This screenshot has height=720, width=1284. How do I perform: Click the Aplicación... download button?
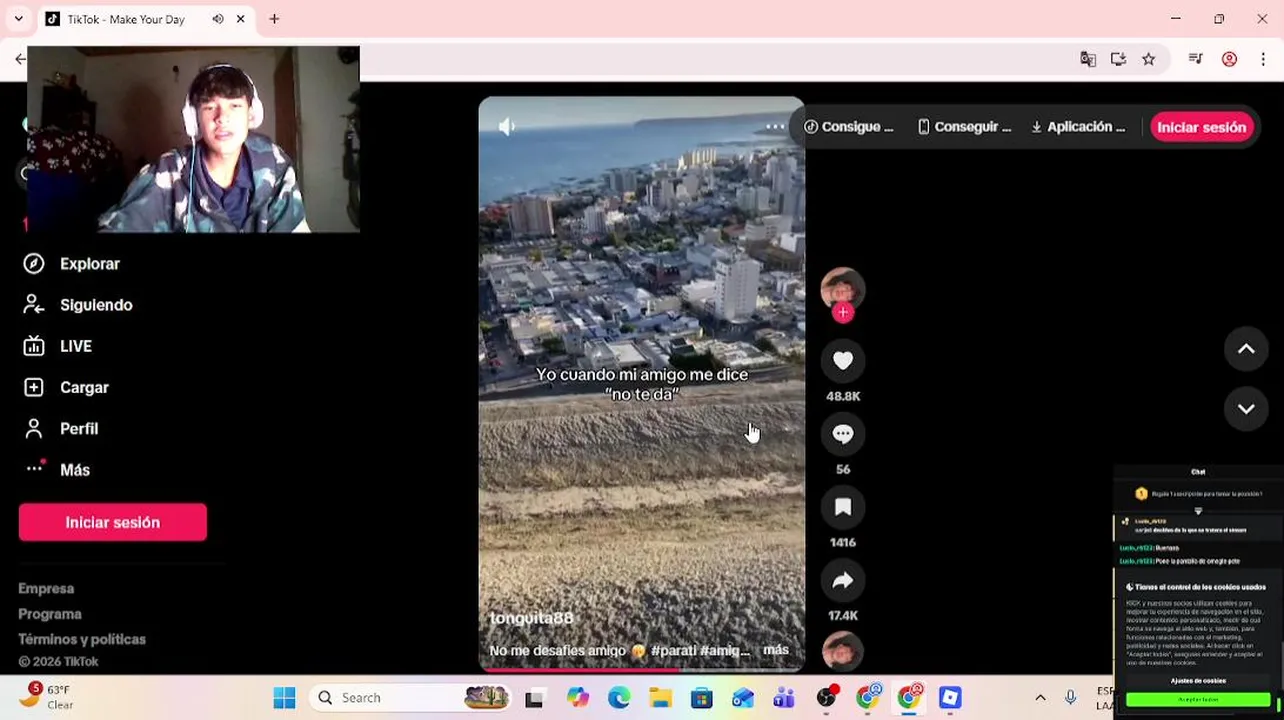1078,127
